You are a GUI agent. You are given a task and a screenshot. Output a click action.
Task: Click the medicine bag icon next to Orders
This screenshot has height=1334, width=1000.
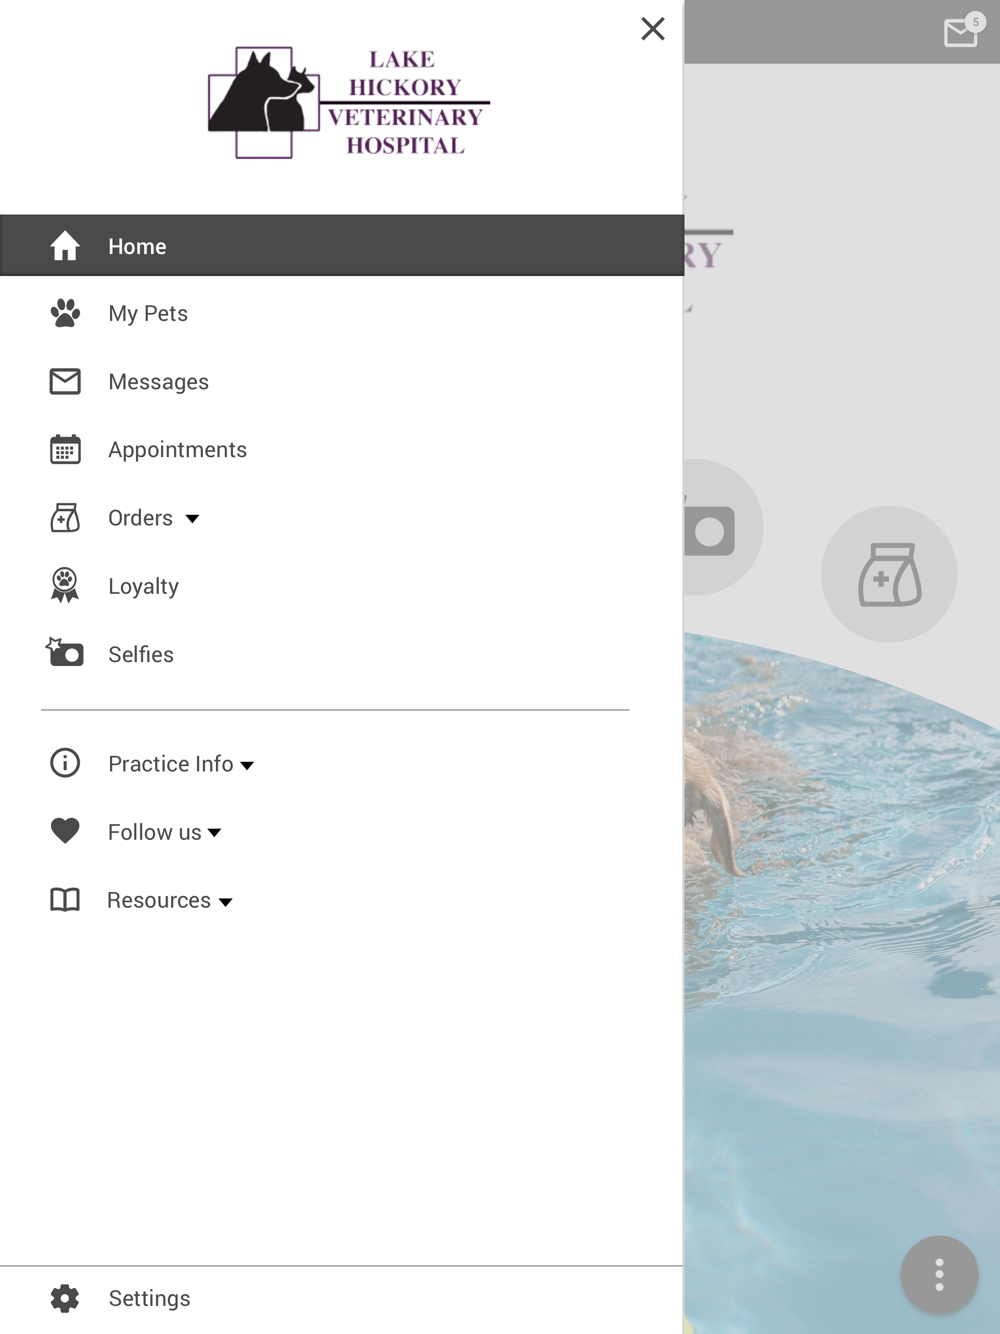click(x=65, y=518)
